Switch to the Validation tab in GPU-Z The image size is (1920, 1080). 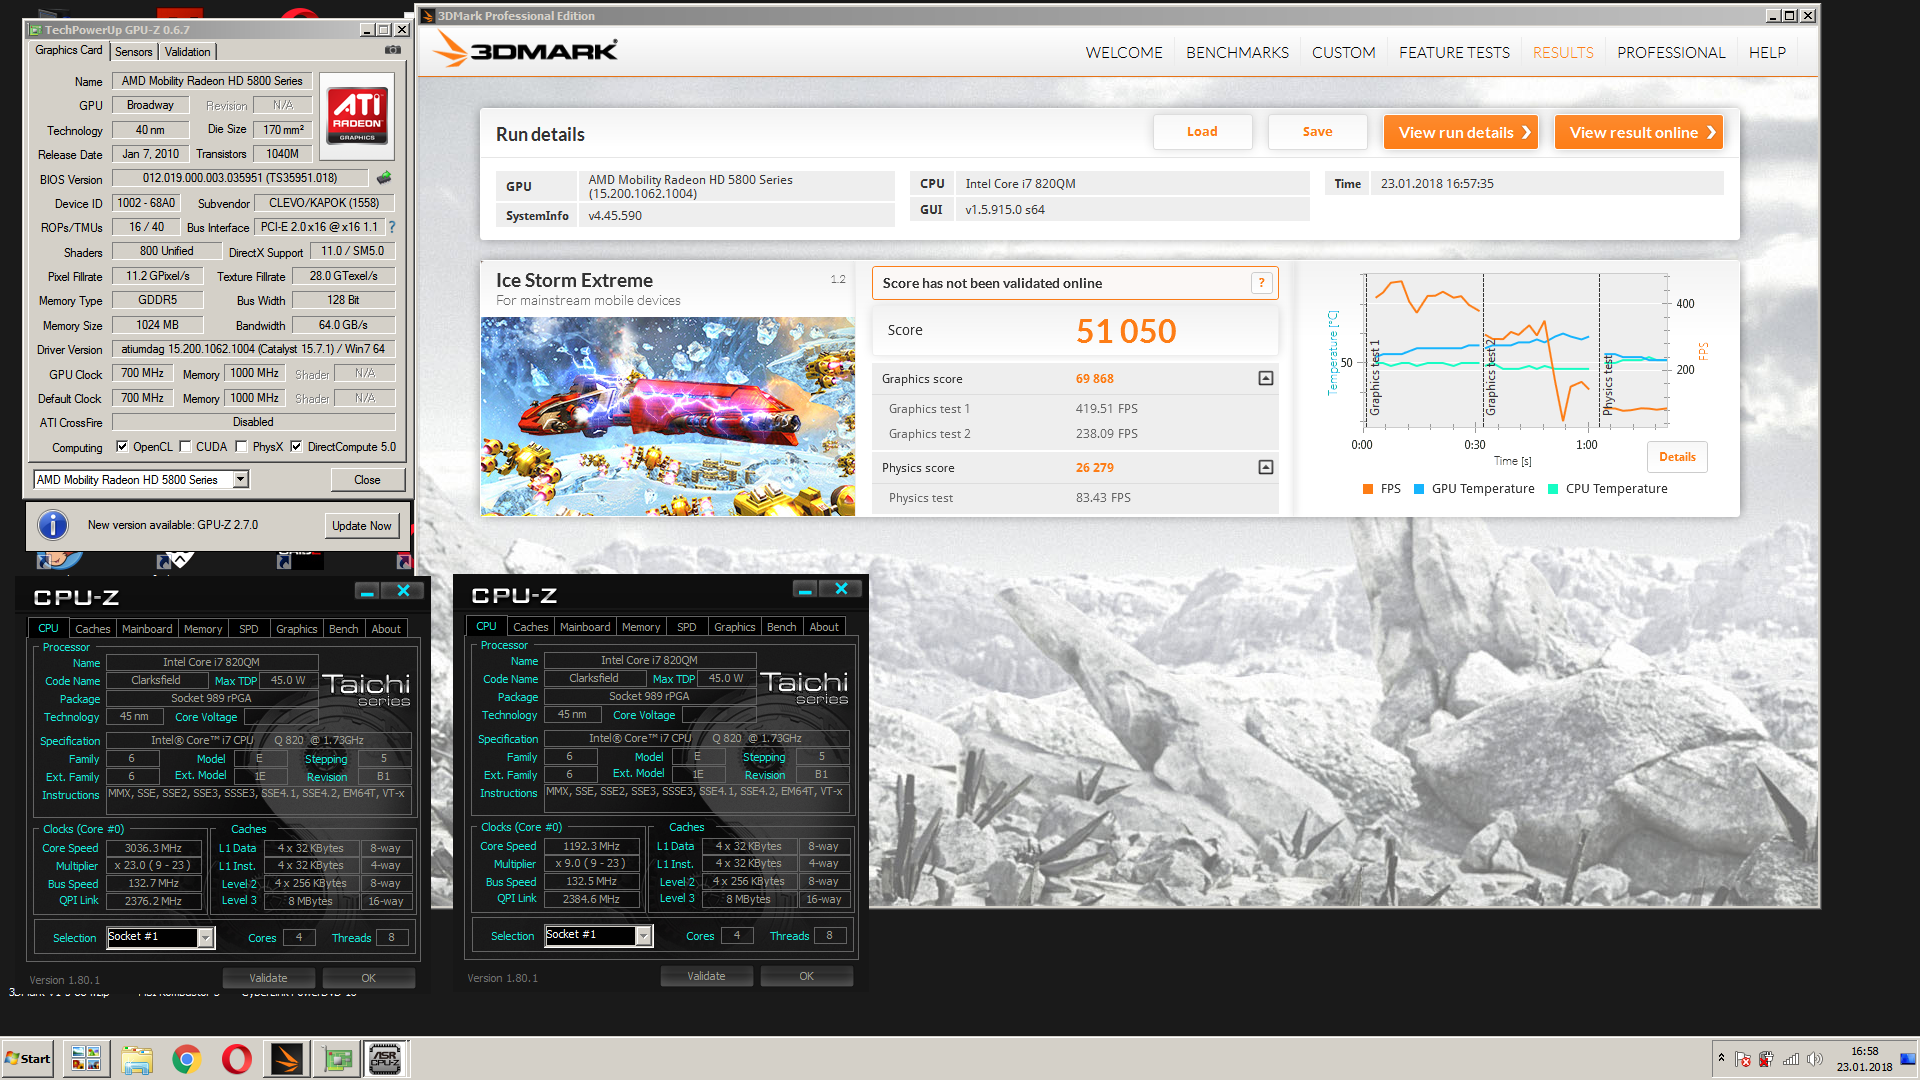187,52
